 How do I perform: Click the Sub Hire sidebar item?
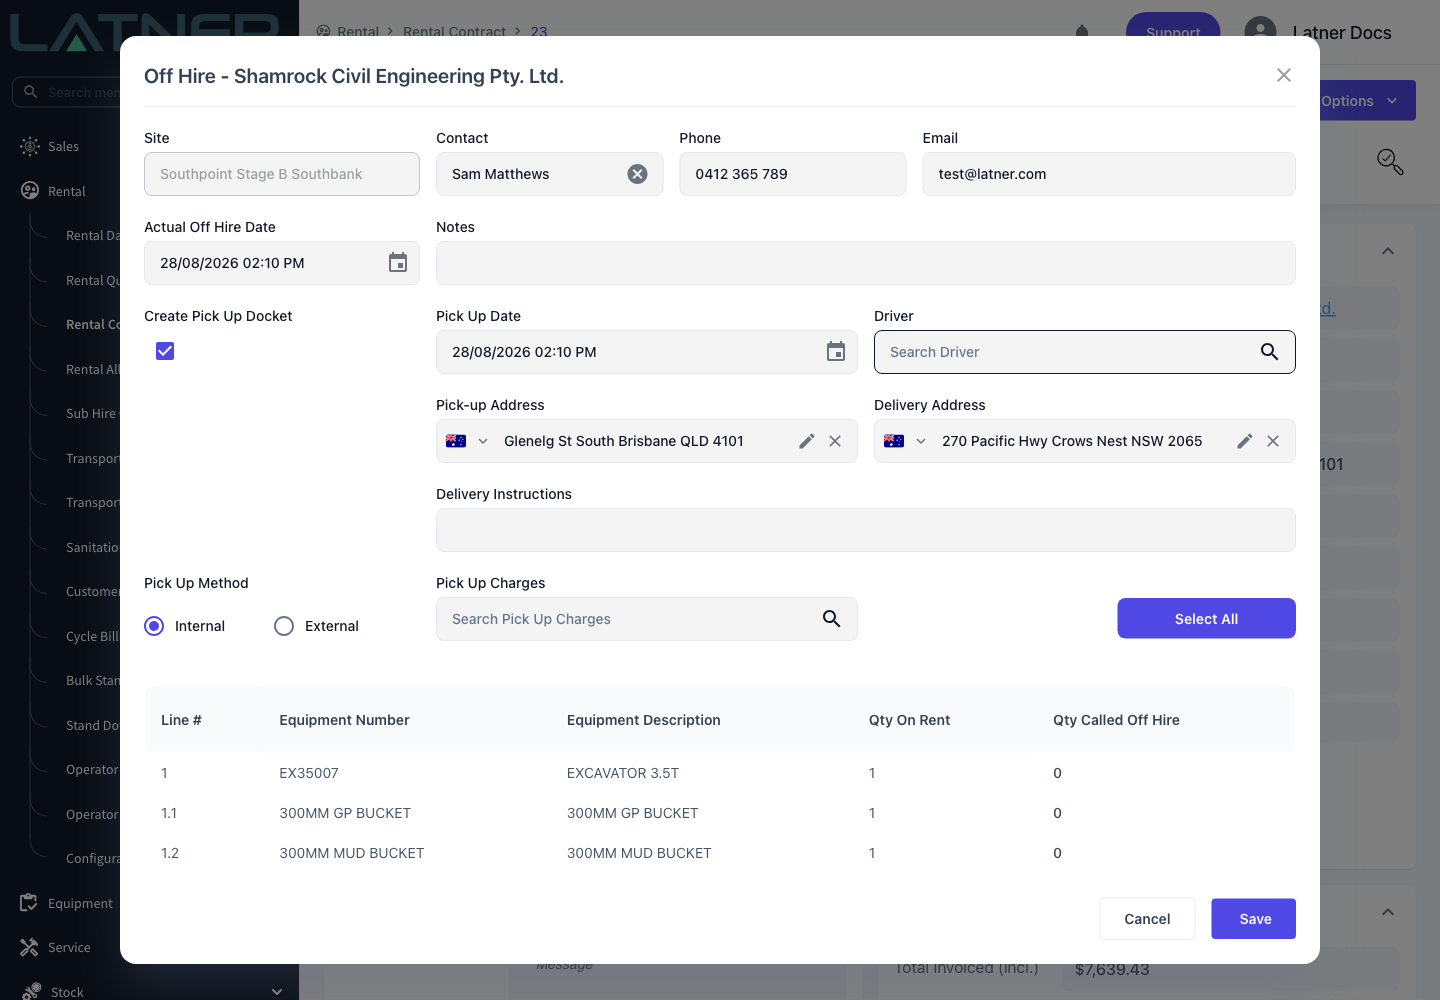coord(92,413)
